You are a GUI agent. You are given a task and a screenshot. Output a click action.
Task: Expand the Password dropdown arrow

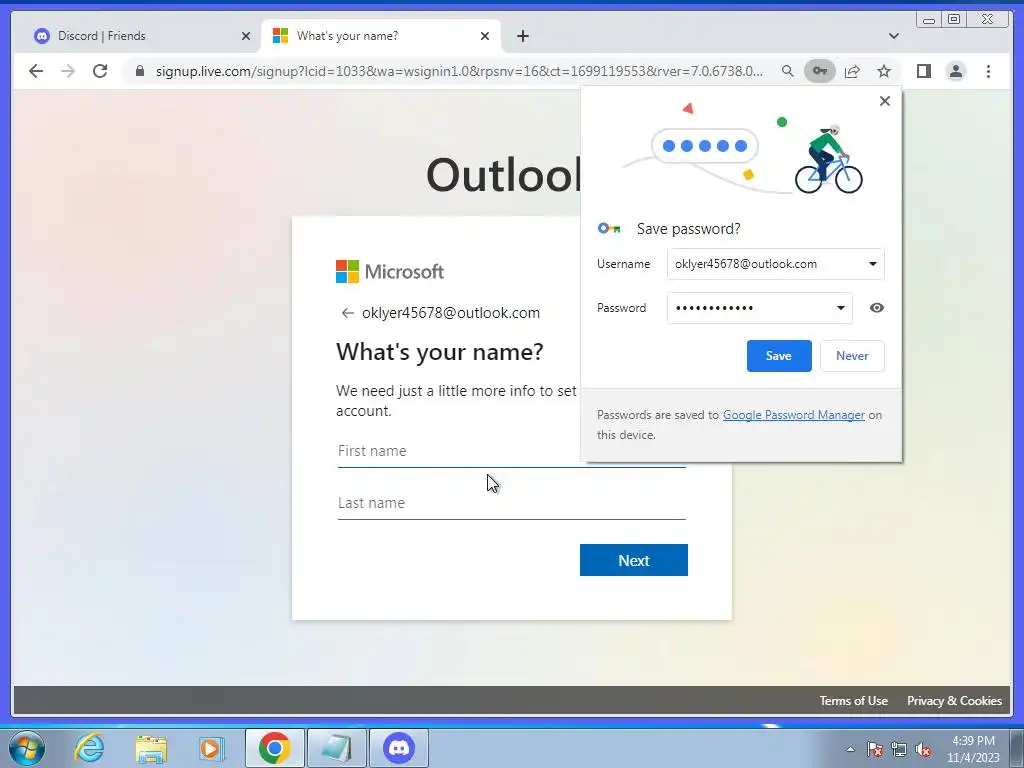tap(840, 308)
